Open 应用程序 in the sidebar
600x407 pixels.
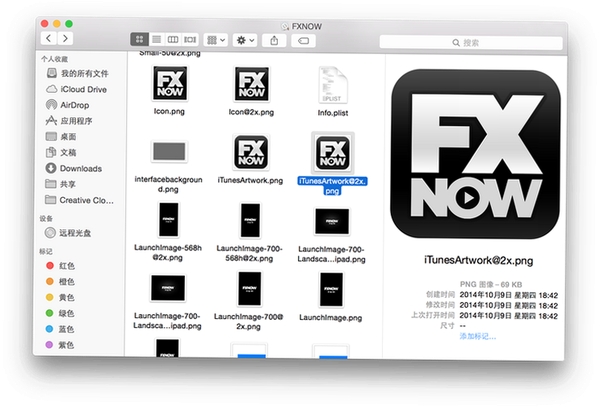(69, 121)
